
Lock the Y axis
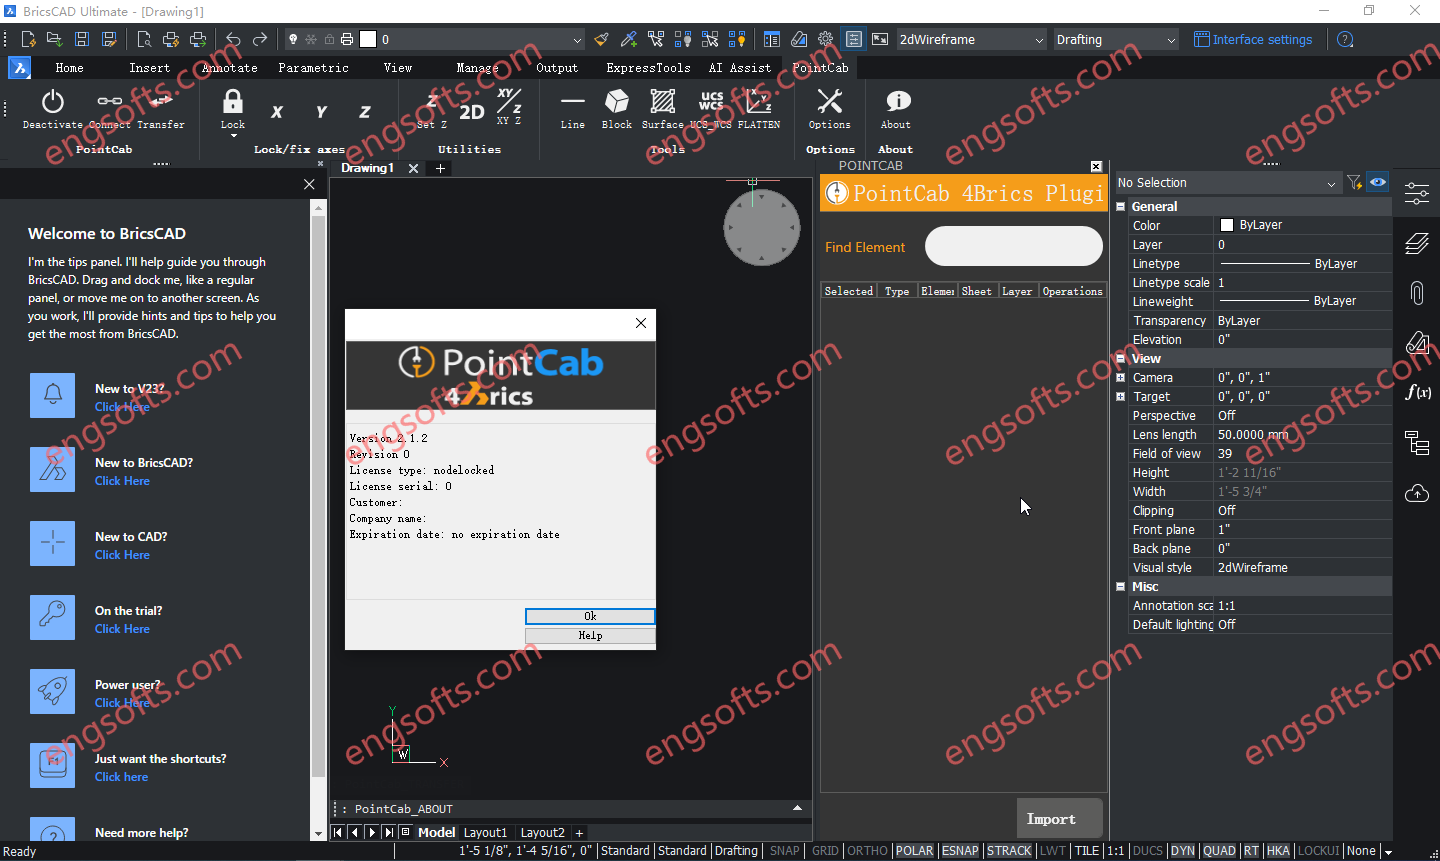[321, 112]
